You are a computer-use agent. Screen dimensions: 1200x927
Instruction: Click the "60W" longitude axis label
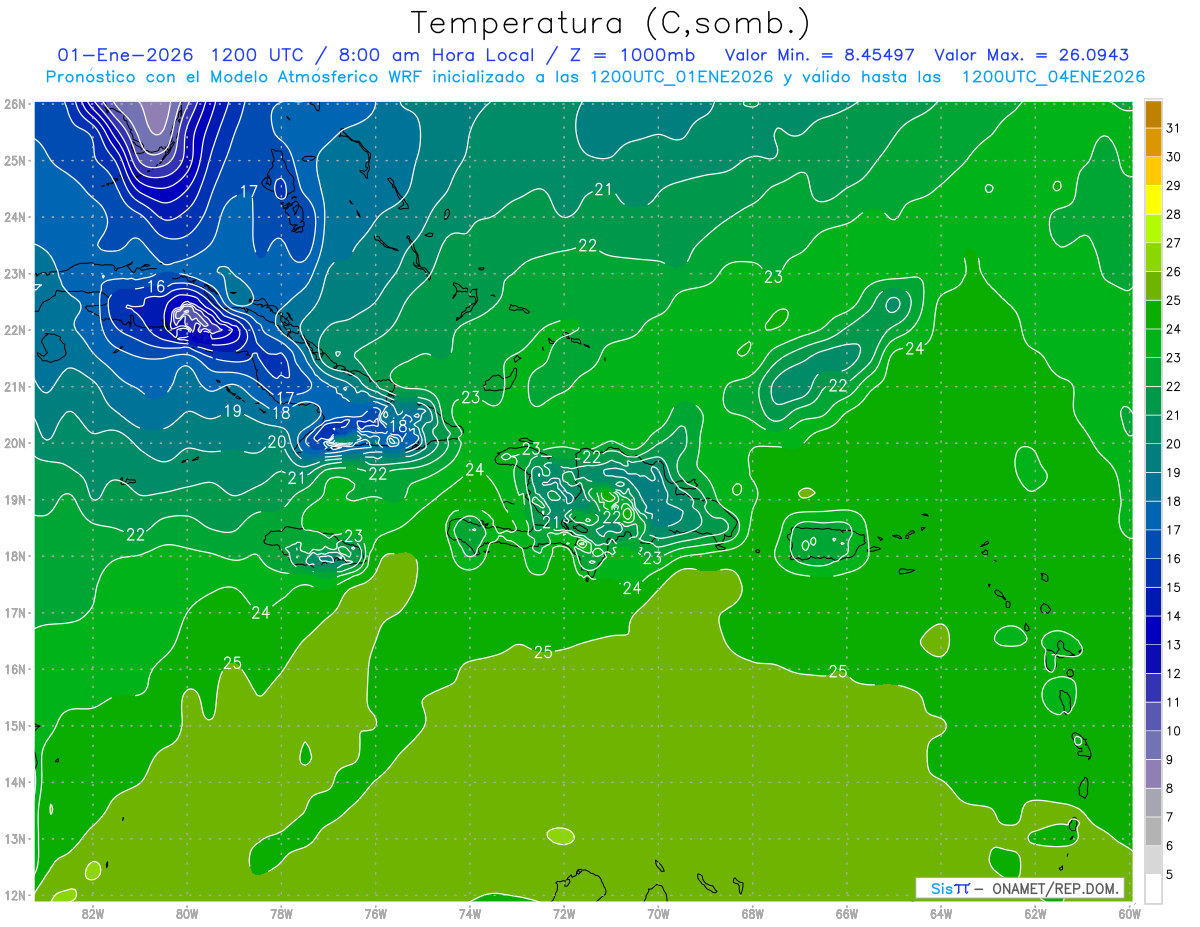(1129, 913)
